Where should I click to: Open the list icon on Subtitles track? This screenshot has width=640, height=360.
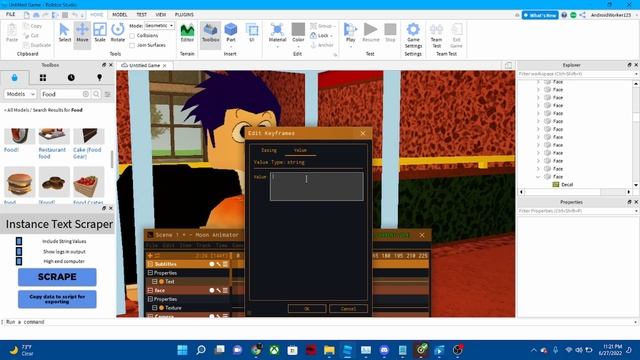click(225, 264)
